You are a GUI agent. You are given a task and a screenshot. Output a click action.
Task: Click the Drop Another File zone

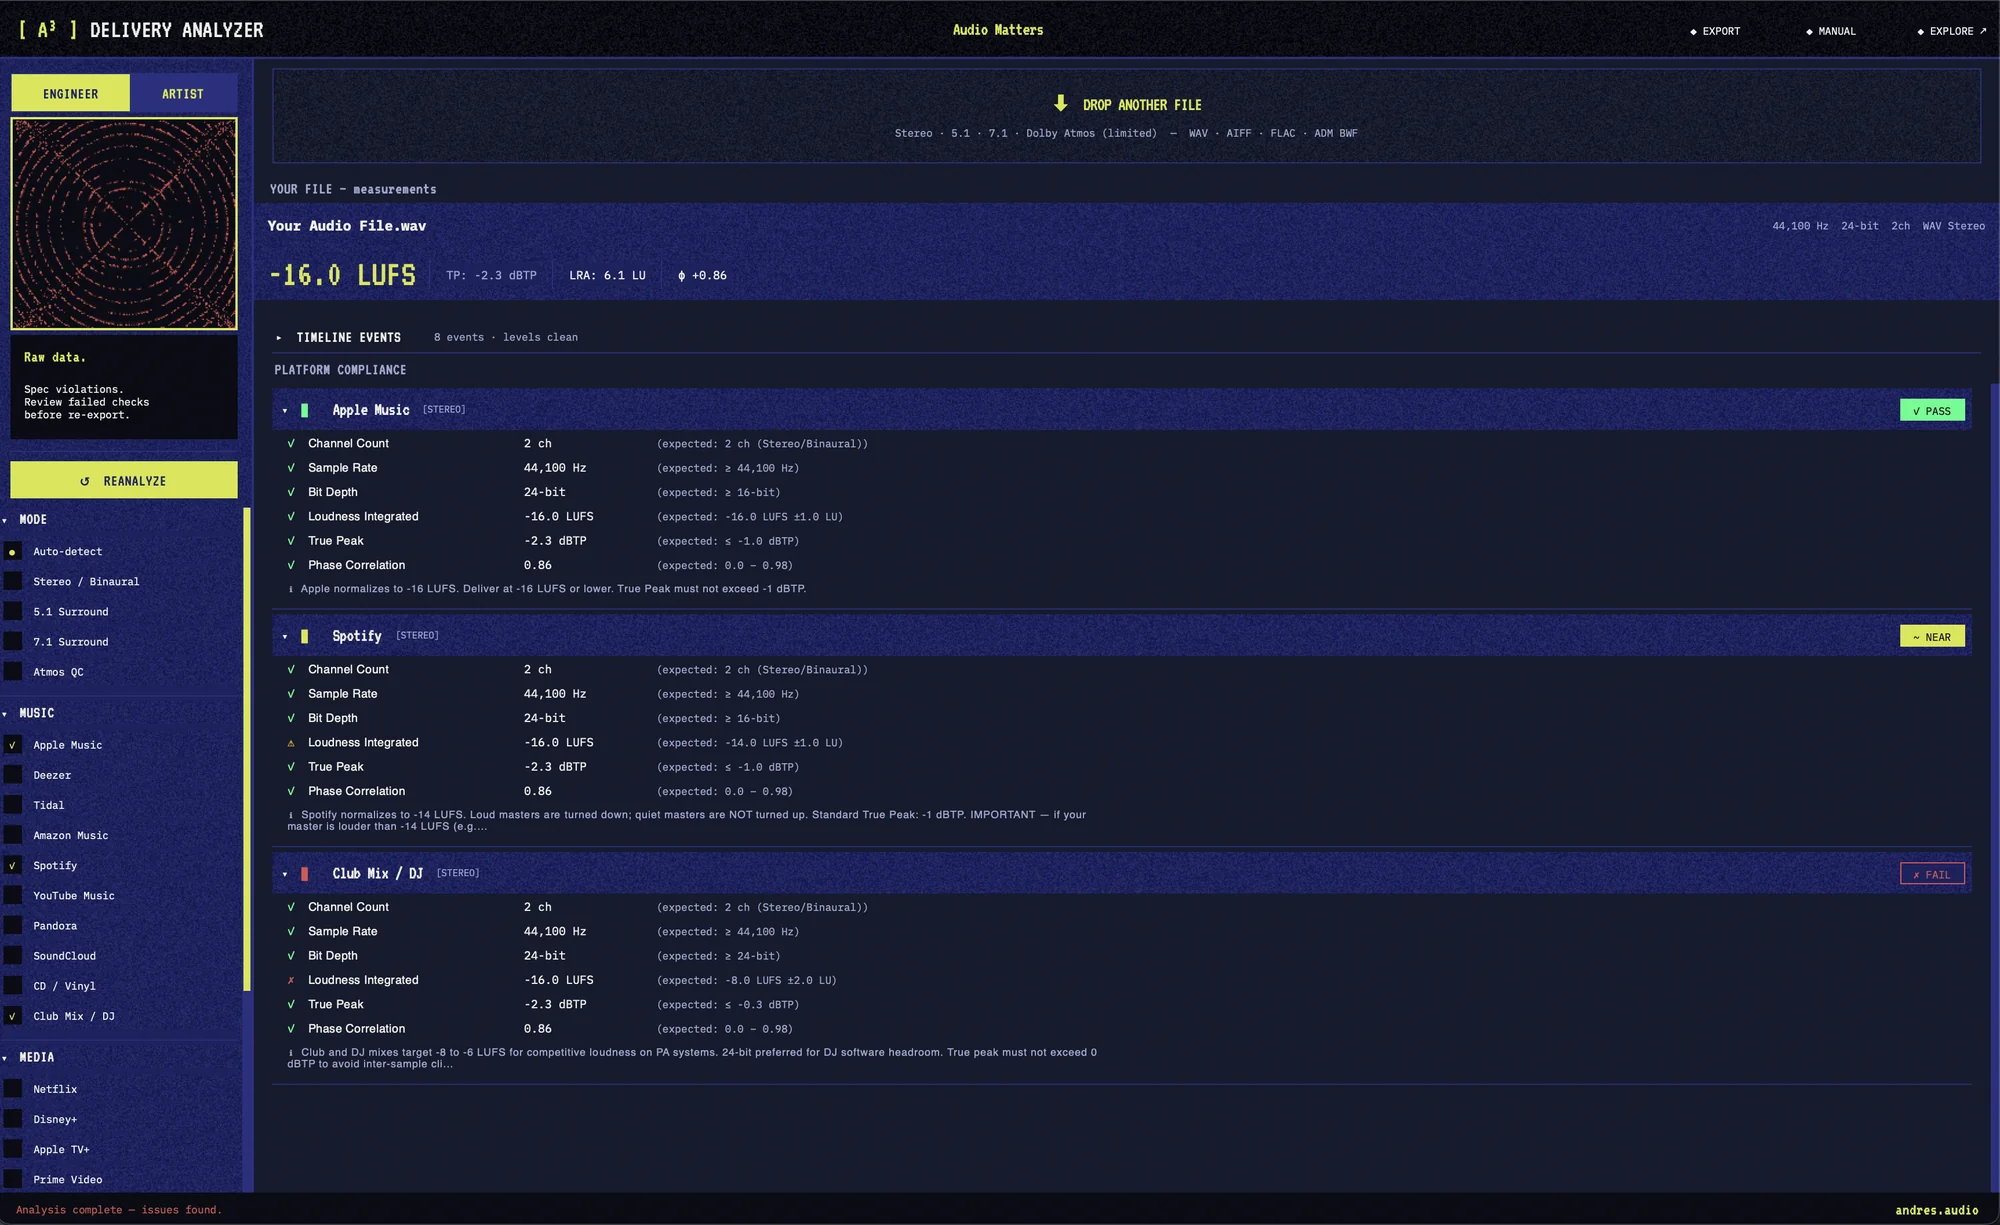click(1126, 116)
